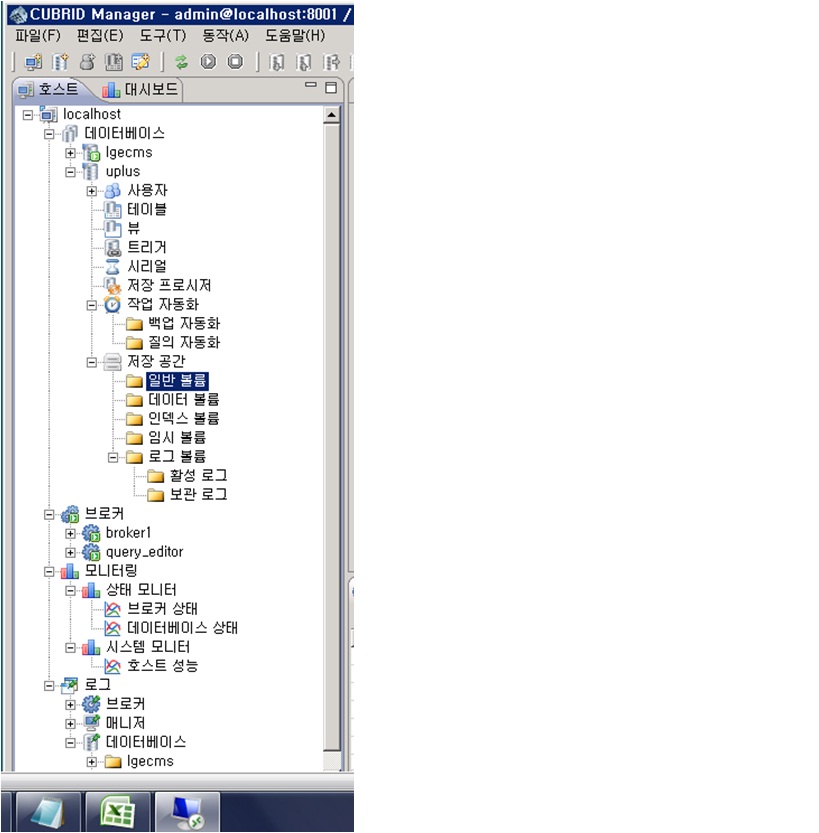The height and width of the screenshot is (833, 819).
Task: Expand the query_editor broker node
Action: 70,552
